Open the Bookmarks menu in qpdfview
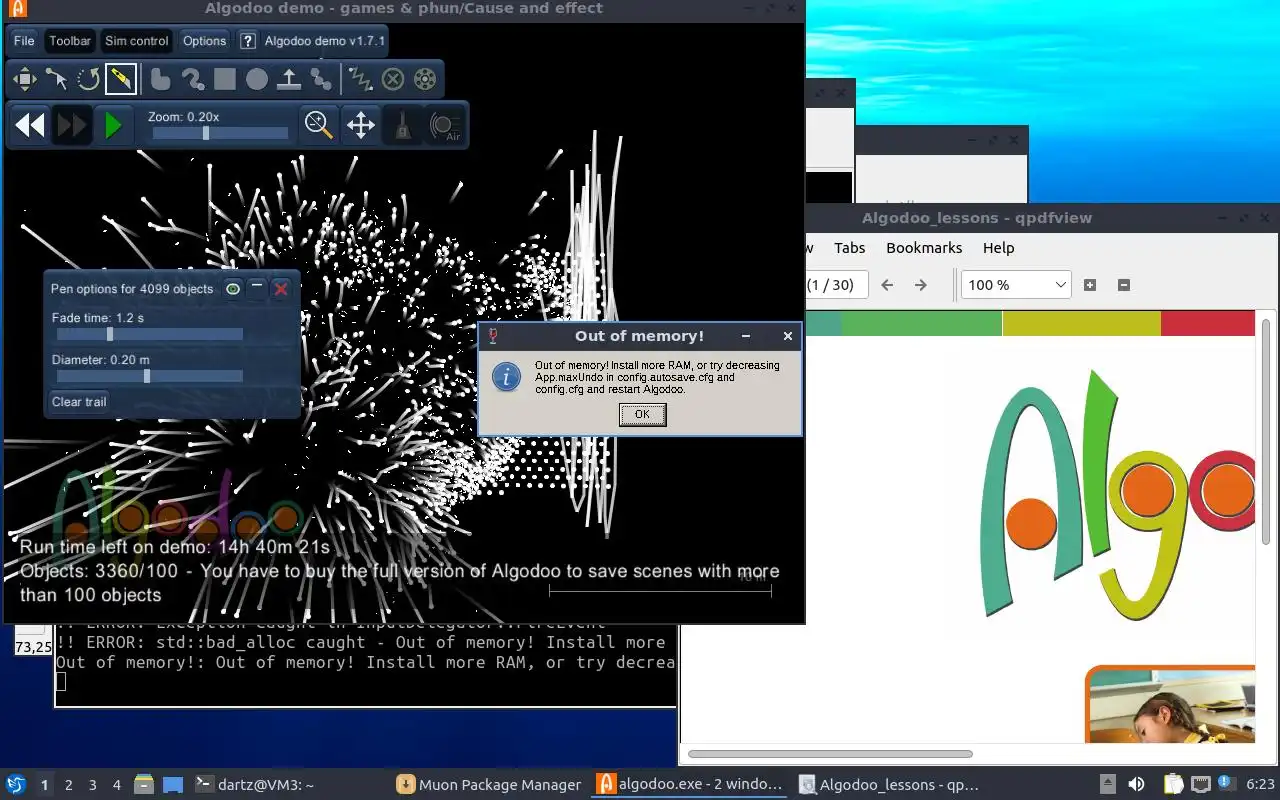This screenshot has height=800, width=1280. point(924,248)
